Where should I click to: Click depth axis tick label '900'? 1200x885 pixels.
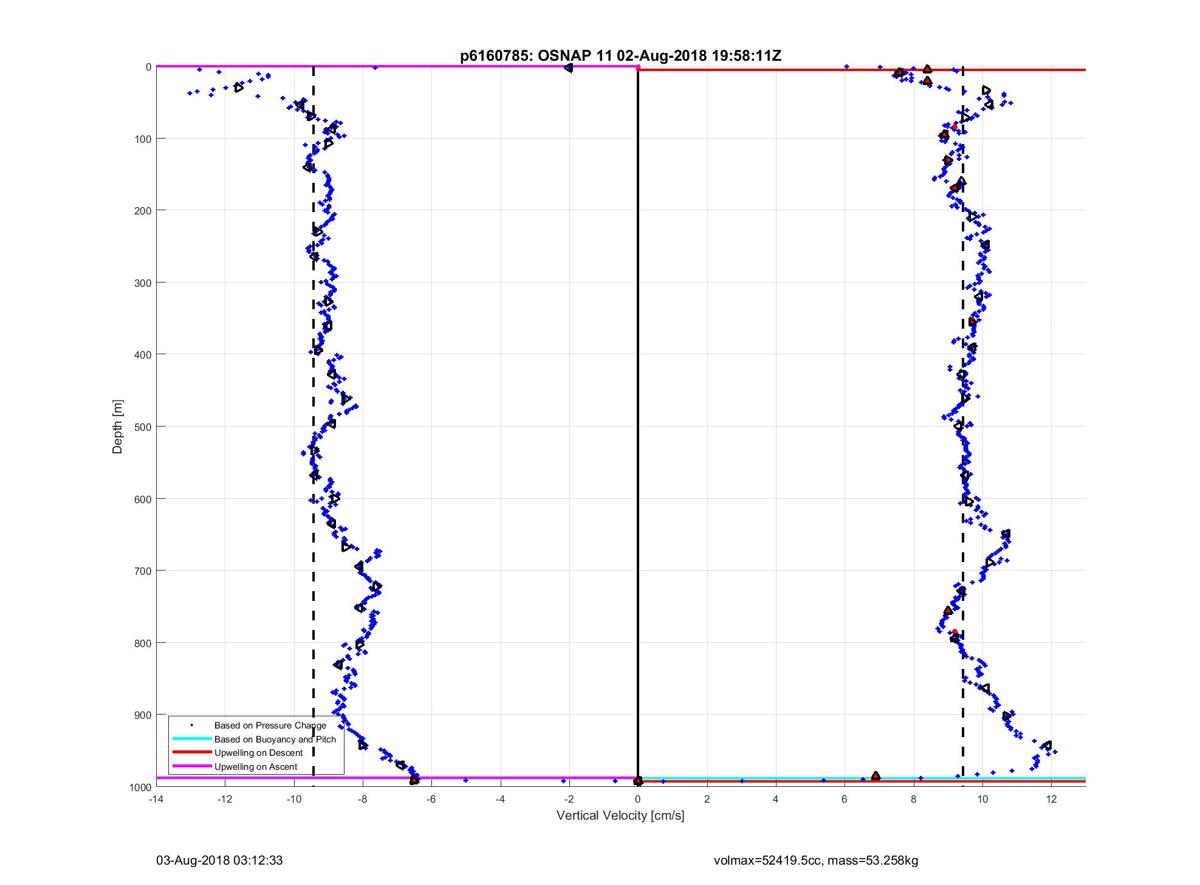142,714
